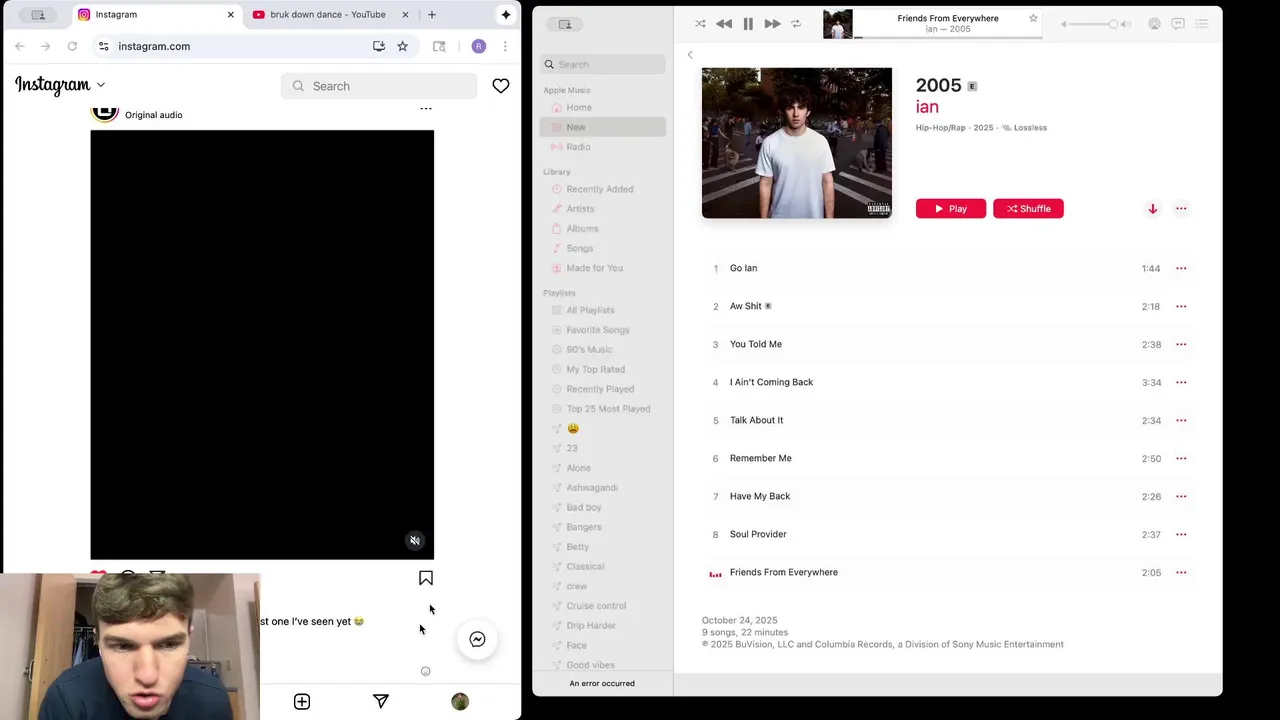Click playing indicator beside Friends From Everywhere
Screen dimensions: 1280x720
(715, 574)
